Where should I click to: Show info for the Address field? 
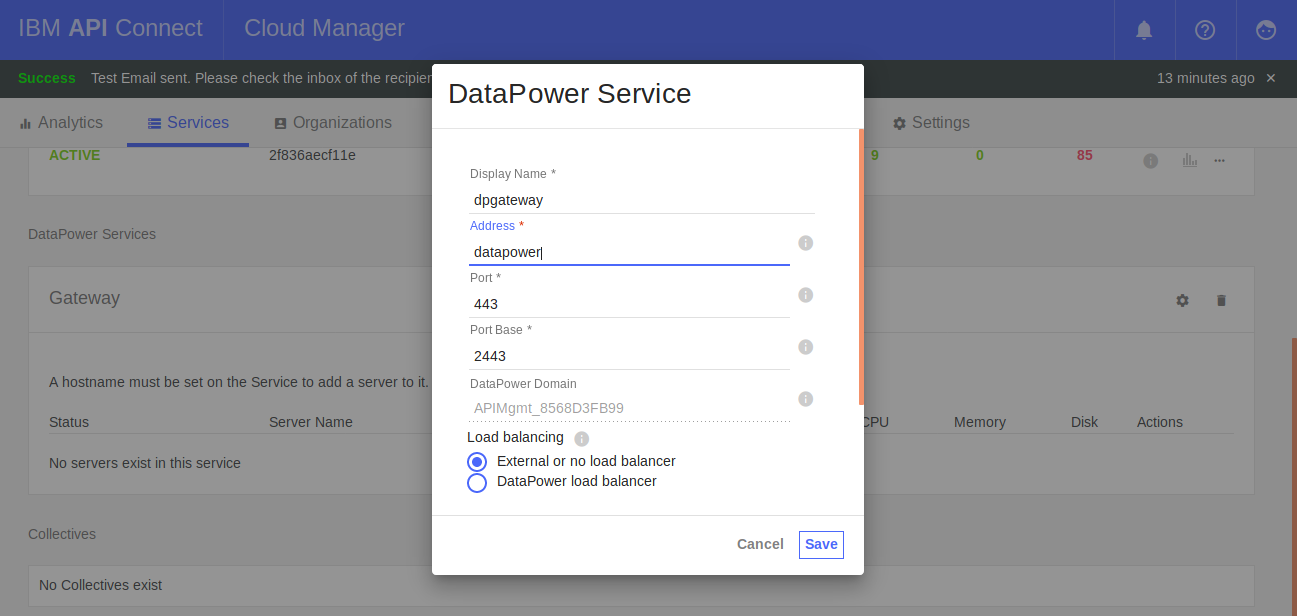805,243
